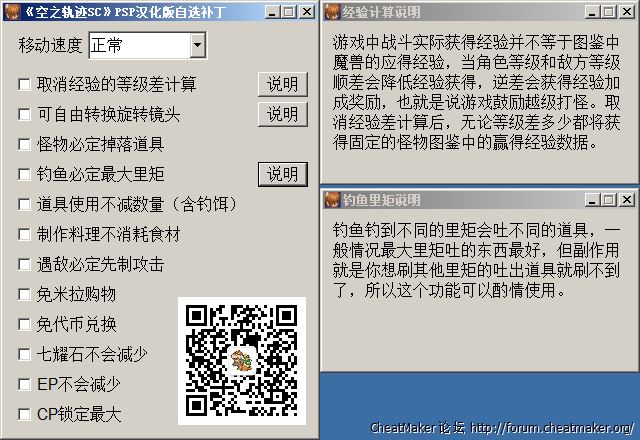
Task: Click the 移动速度 combo box showing 正常
Action: click(x=148, y=45)
